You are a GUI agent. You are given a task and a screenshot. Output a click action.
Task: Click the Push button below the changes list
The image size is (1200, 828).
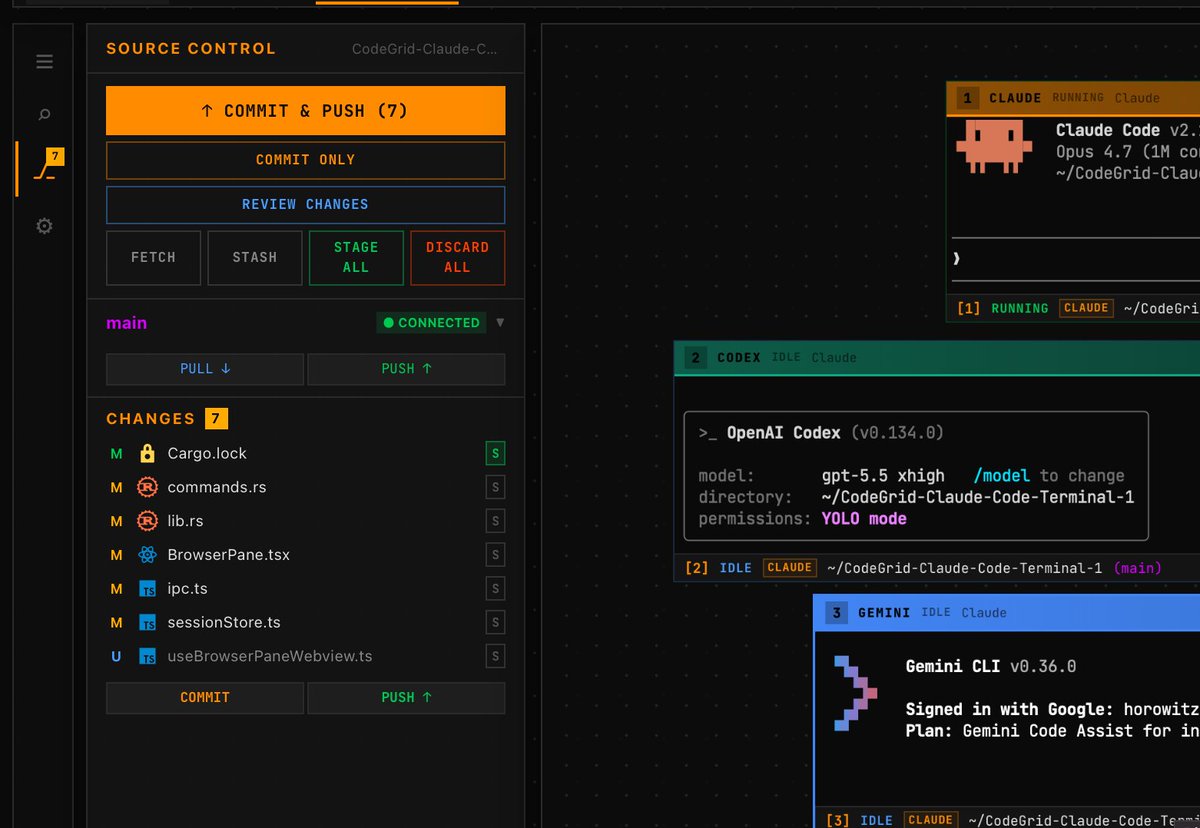tap(406, 698)
